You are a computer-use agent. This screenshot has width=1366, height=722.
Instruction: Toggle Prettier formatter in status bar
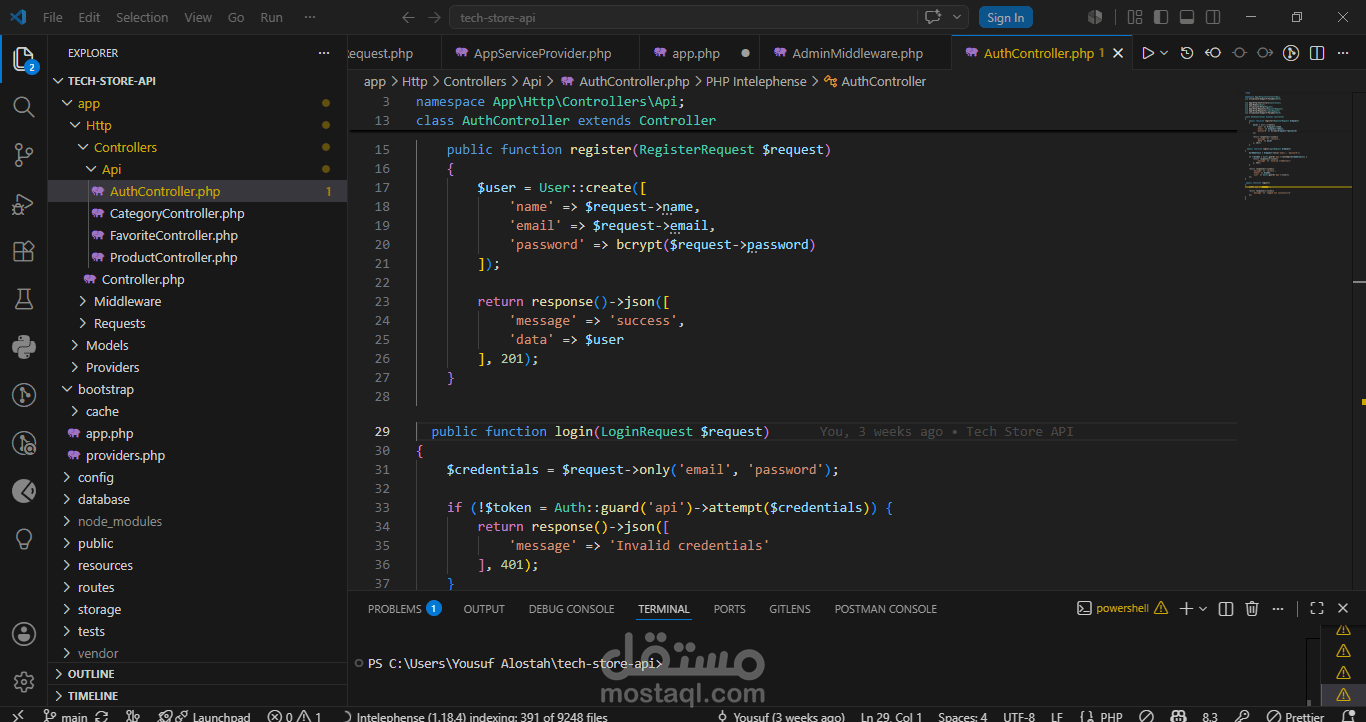point(1295,716)
